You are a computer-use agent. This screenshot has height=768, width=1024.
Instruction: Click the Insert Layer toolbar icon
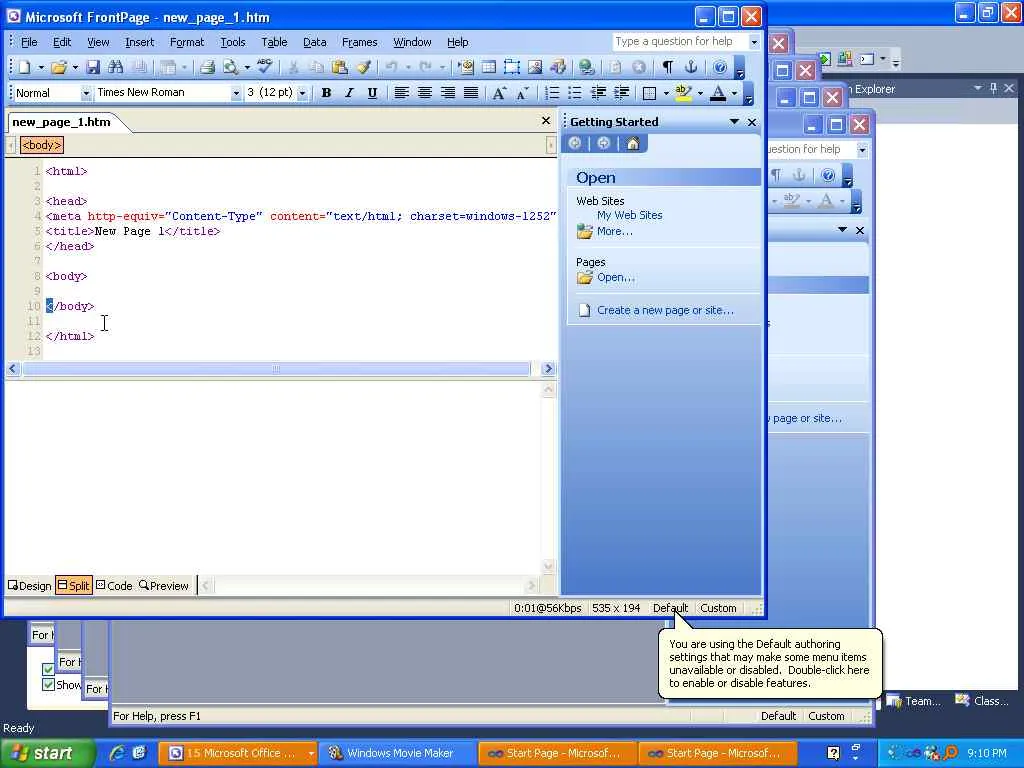[512, 67]
